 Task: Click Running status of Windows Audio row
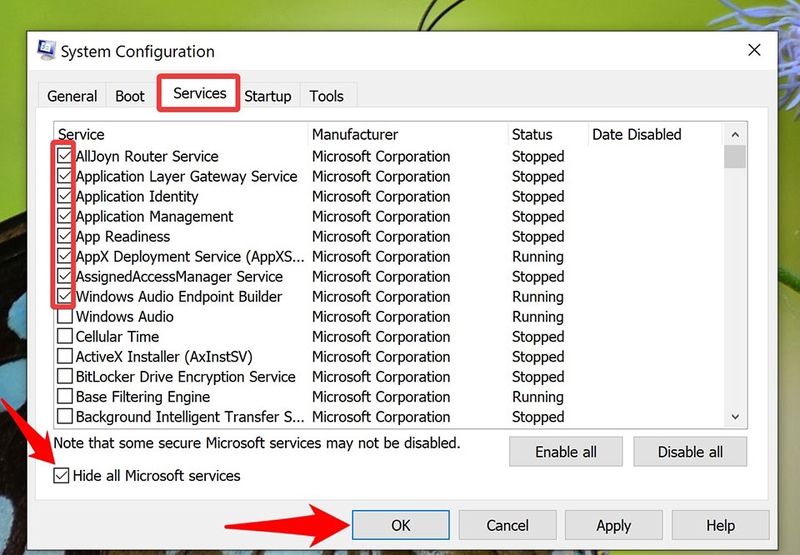(538, 317)
